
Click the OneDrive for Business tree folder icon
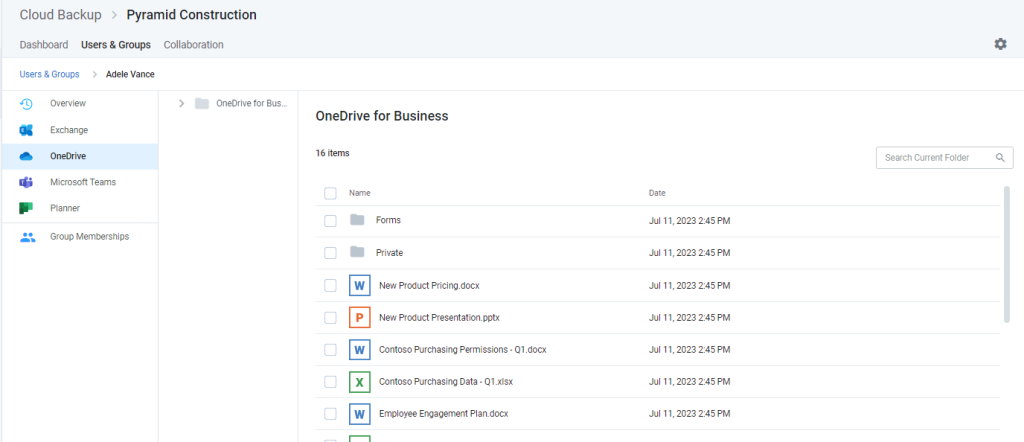(202, 103)
